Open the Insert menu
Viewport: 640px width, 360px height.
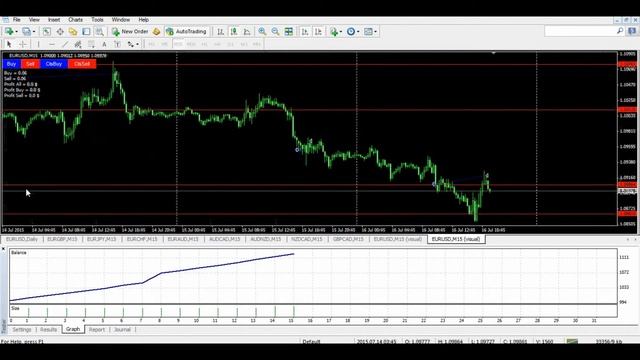point(54,20)
